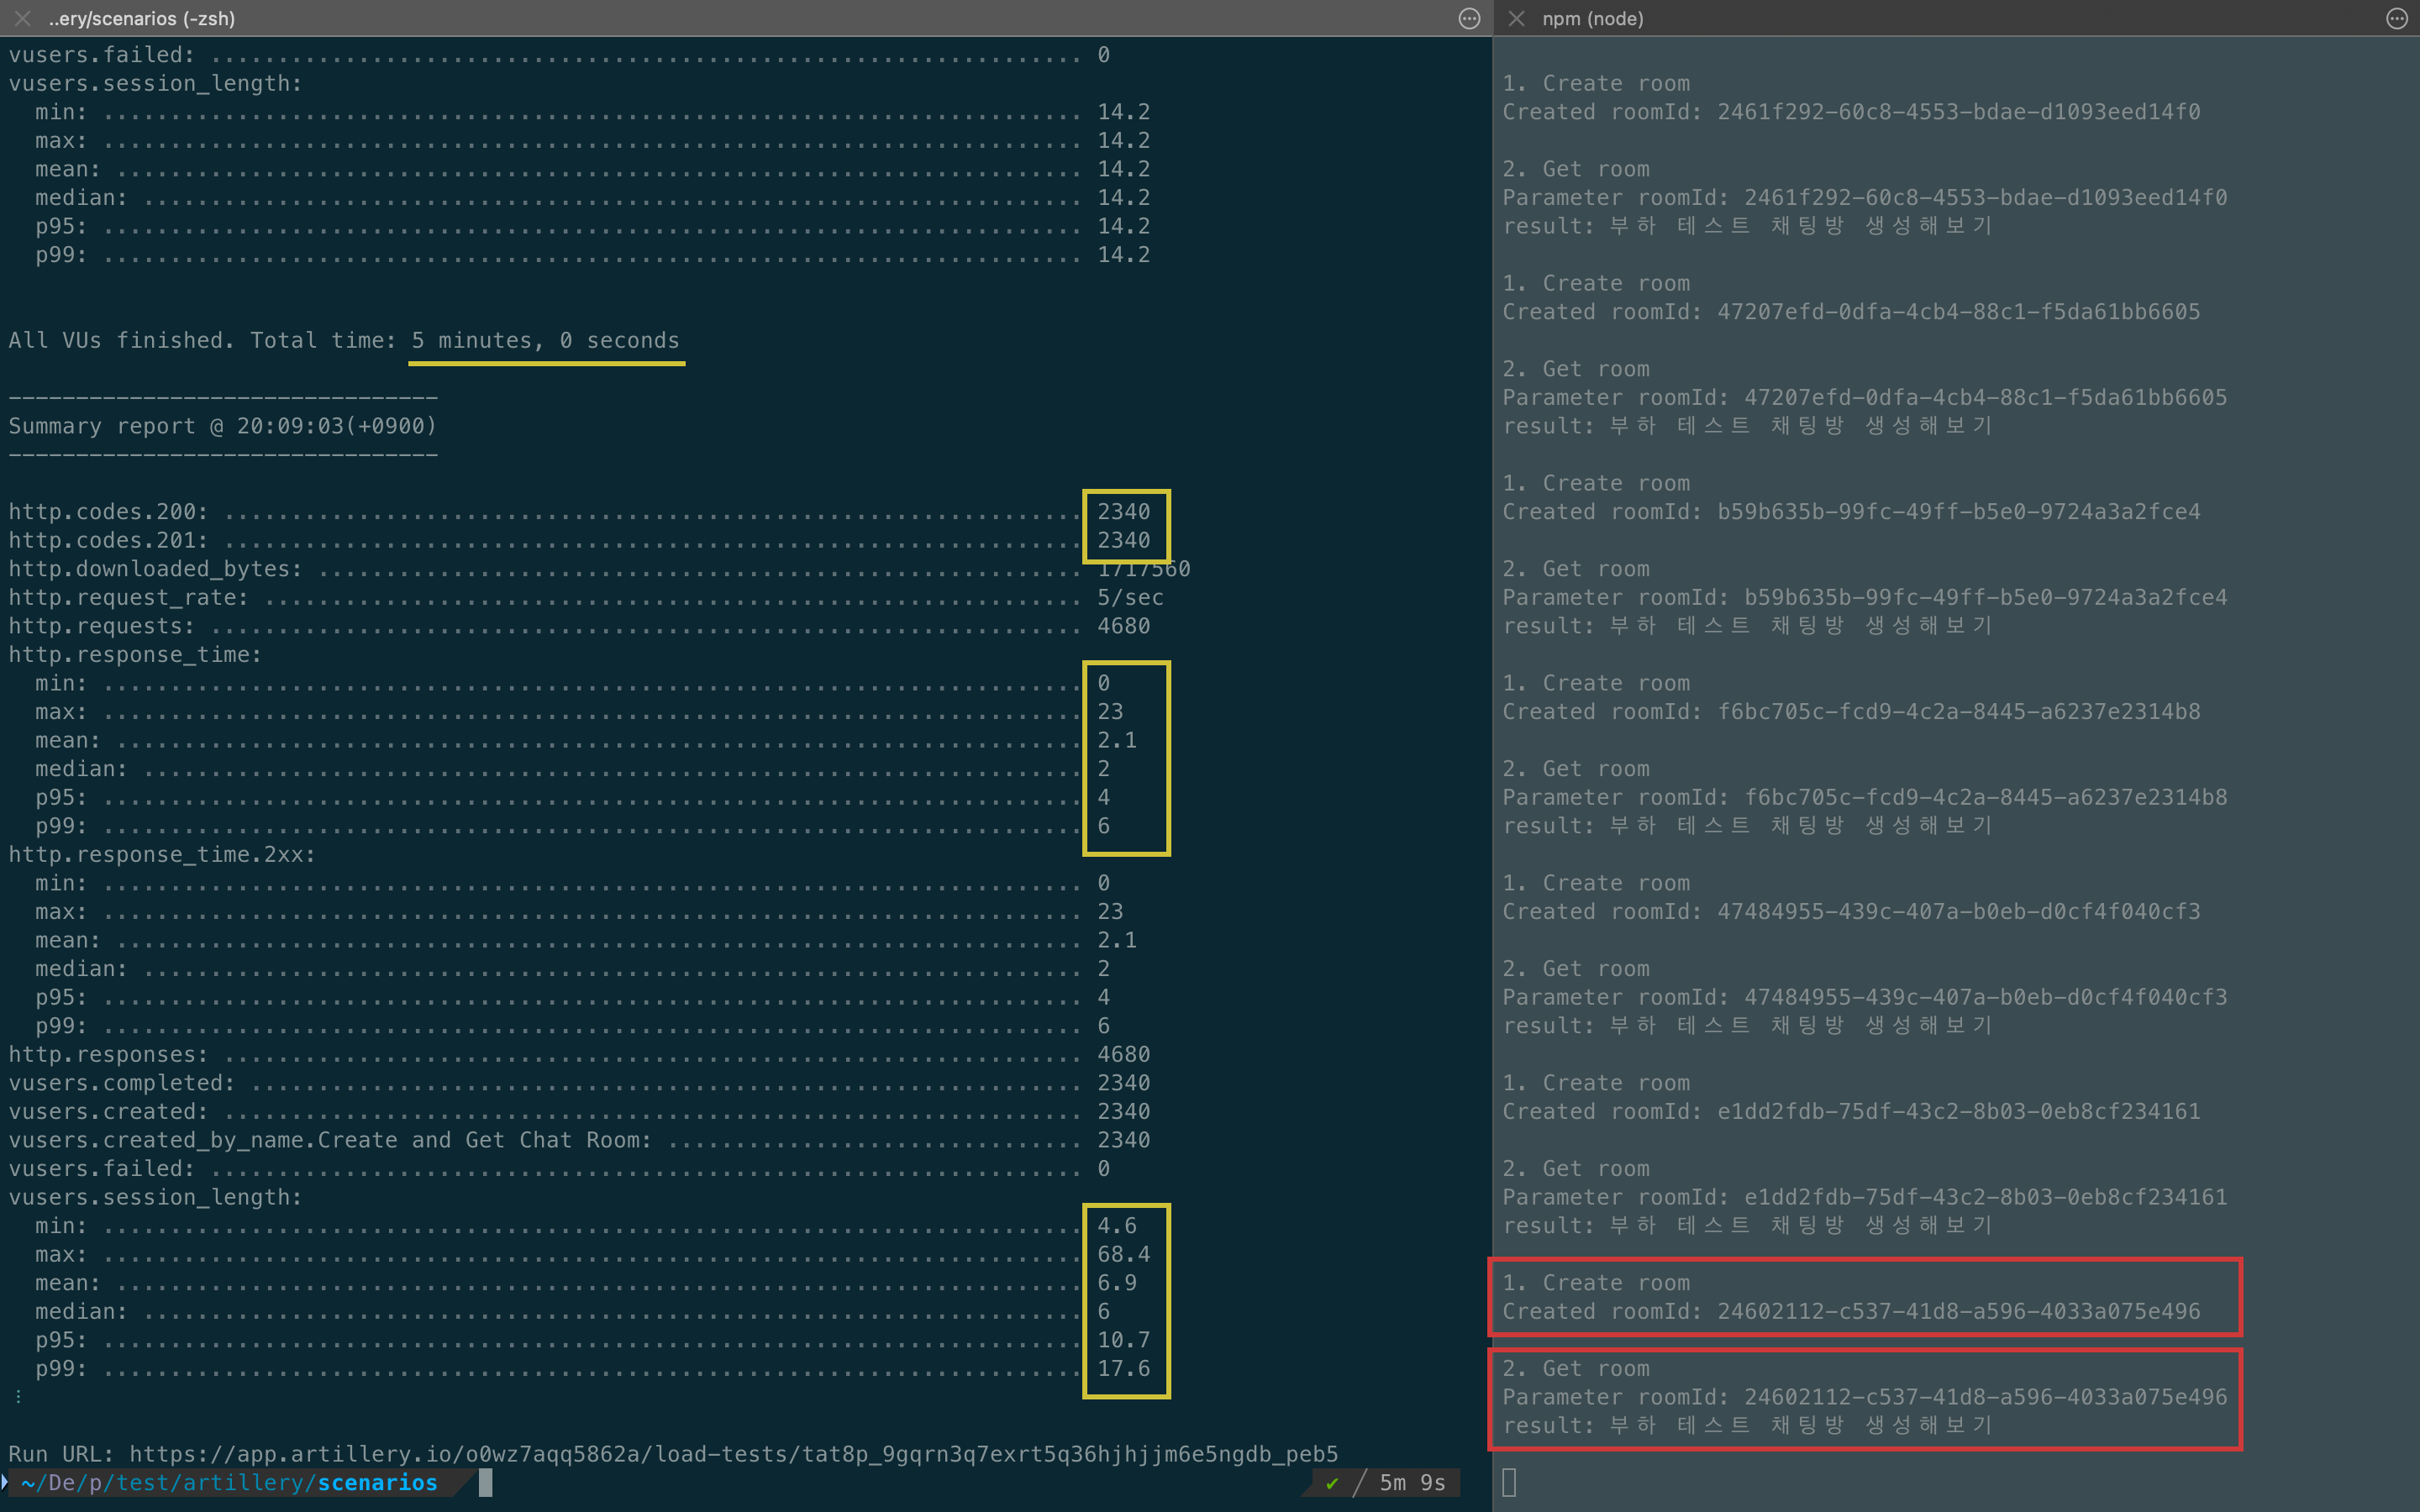Click the result line under roomId 24602112
Viewport: 2420px width, 1512px height.
coord(1747,1425)
